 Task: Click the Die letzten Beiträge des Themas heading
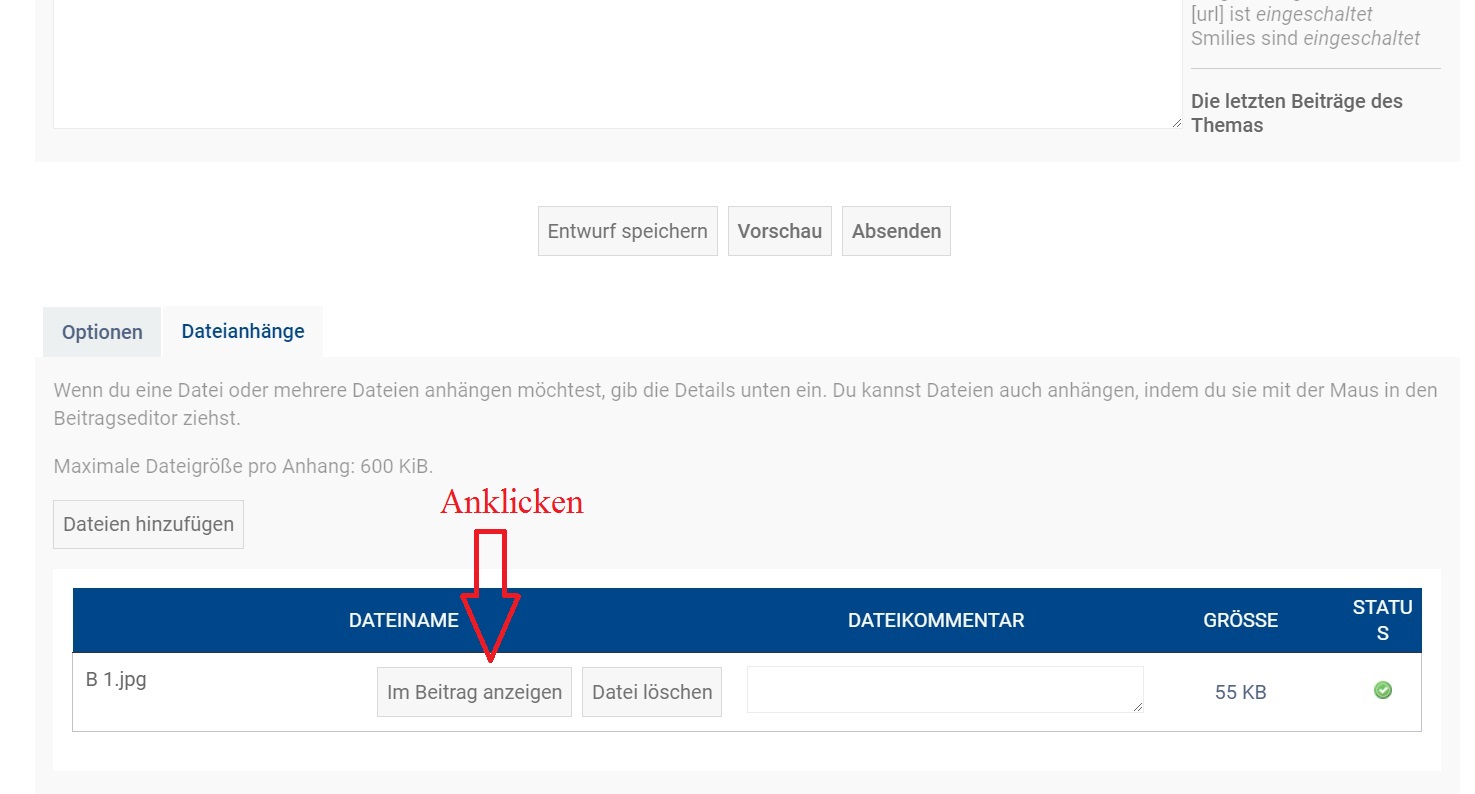tap(1296, 113)
